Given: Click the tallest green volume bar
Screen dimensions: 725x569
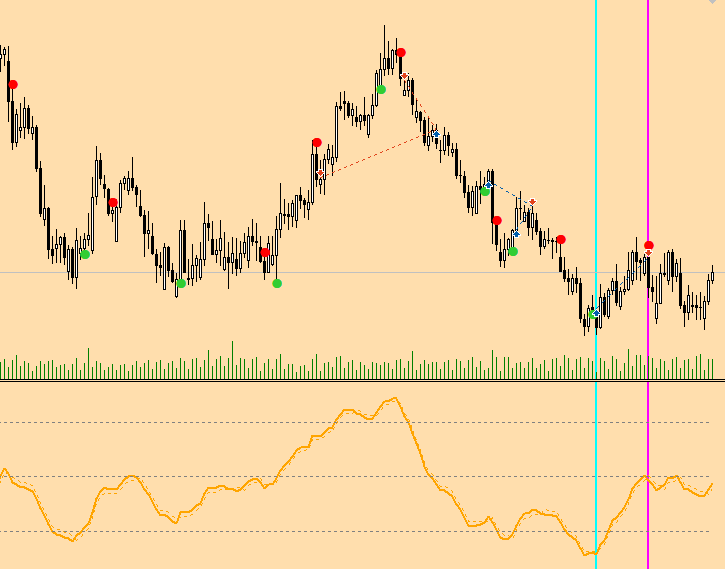Looking at the screenshot, I should coord(233,360).
